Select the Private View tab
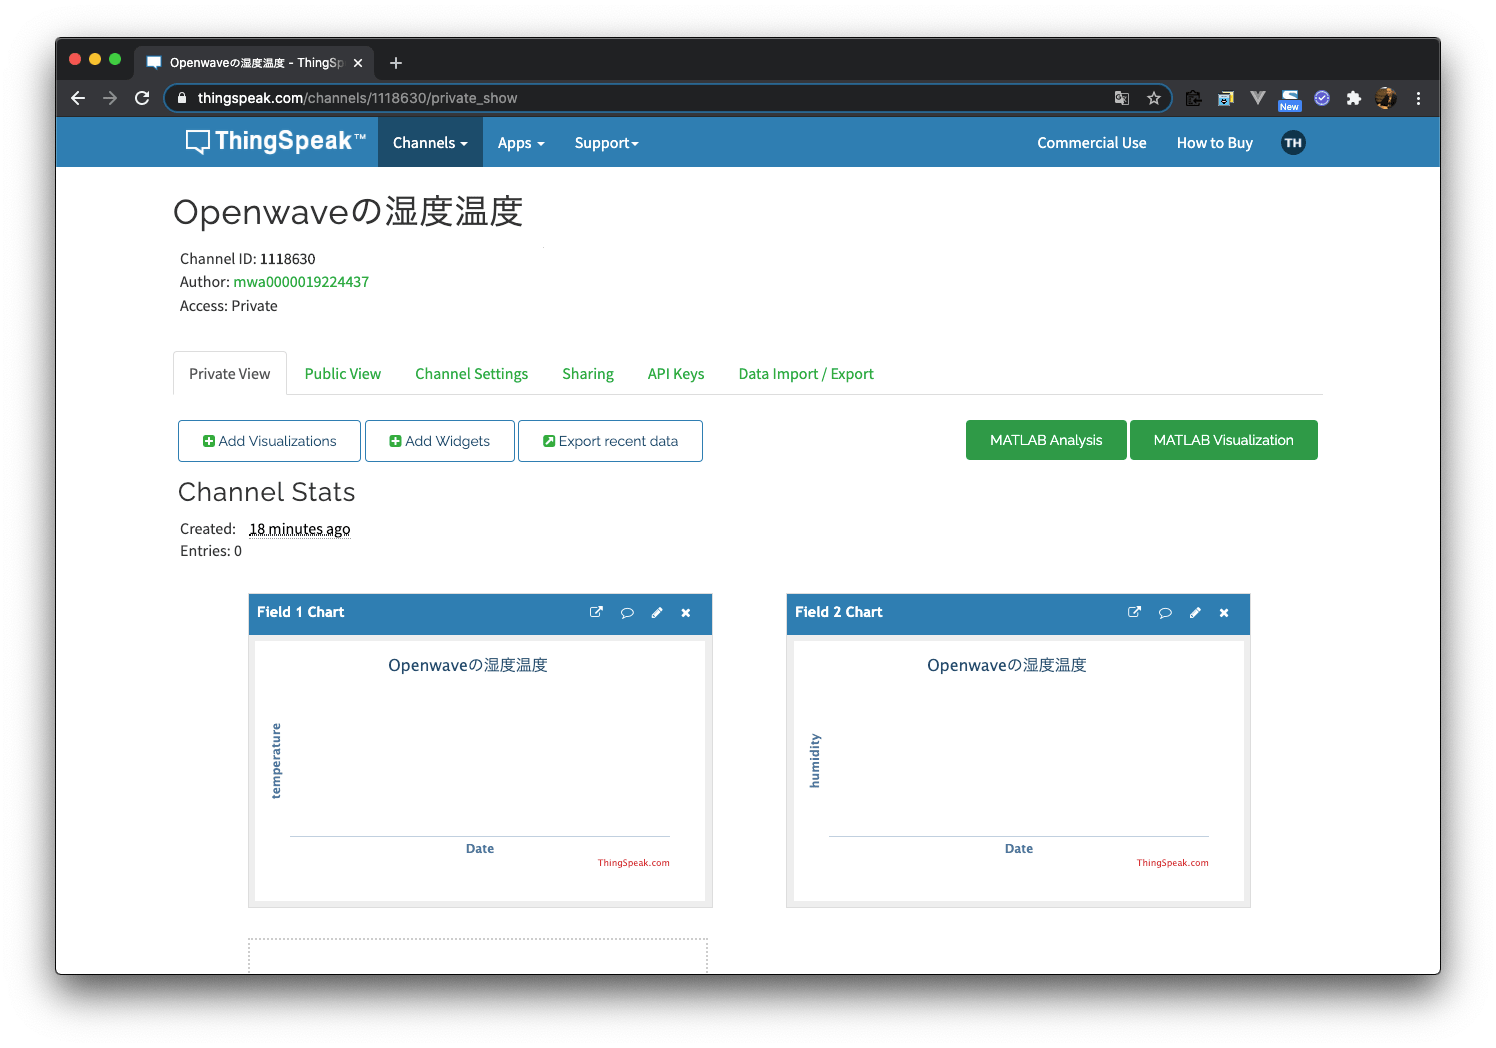The width and height of the screenshot is (1496, 1048). click(x=230, y=374)
